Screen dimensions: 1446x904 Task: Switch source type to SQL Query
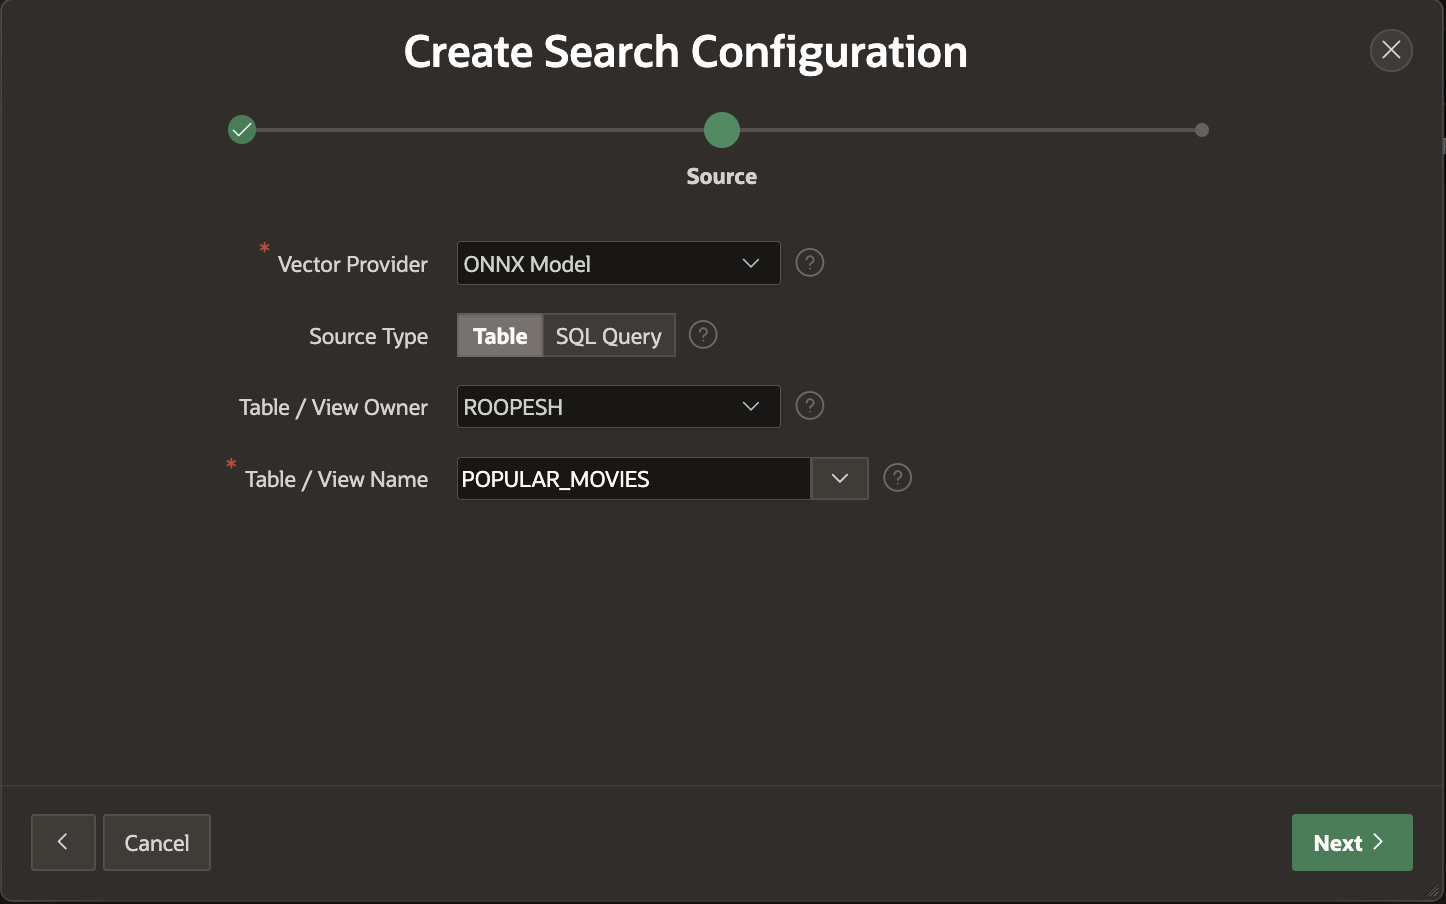point(608,336)
